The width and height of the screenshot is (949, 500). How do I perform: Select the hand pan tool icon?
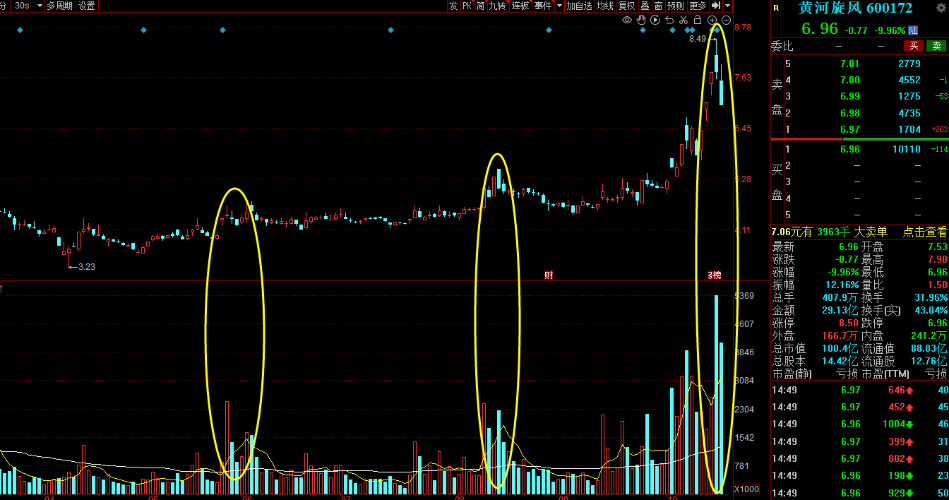click(x=642, y=20)
